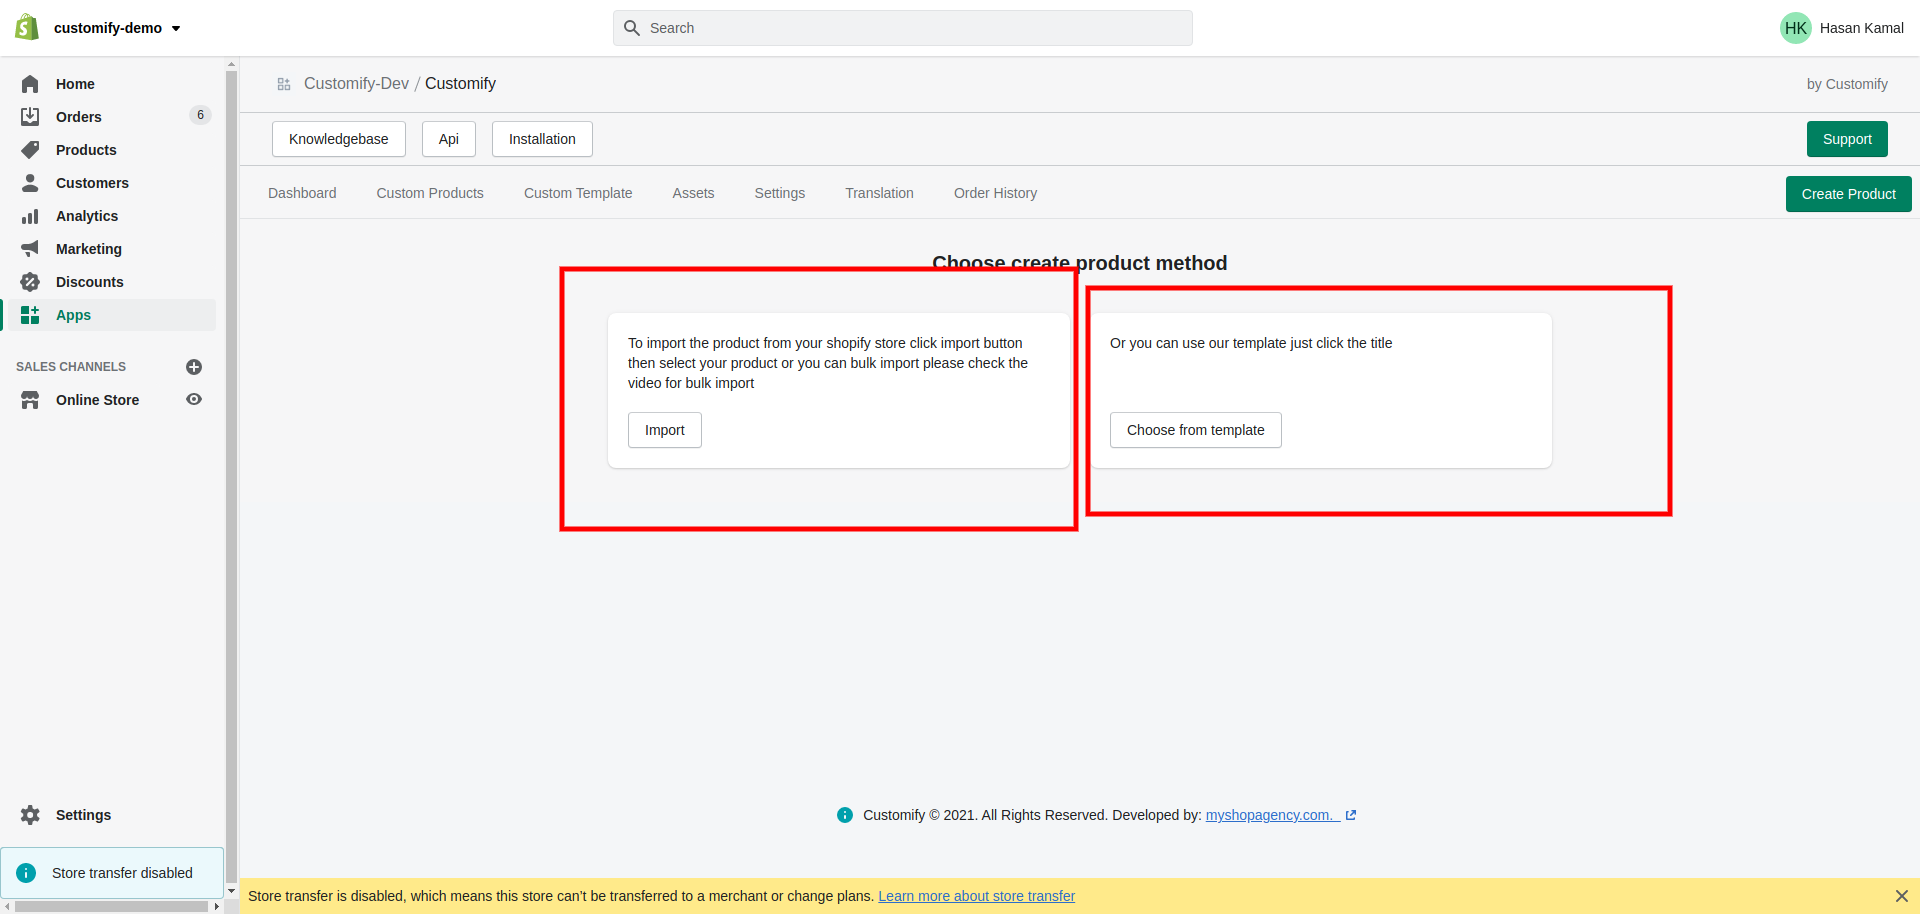The image size is (1920, 914).
Task: Click Store transfer disabled notice
Action: coord(112,873)
